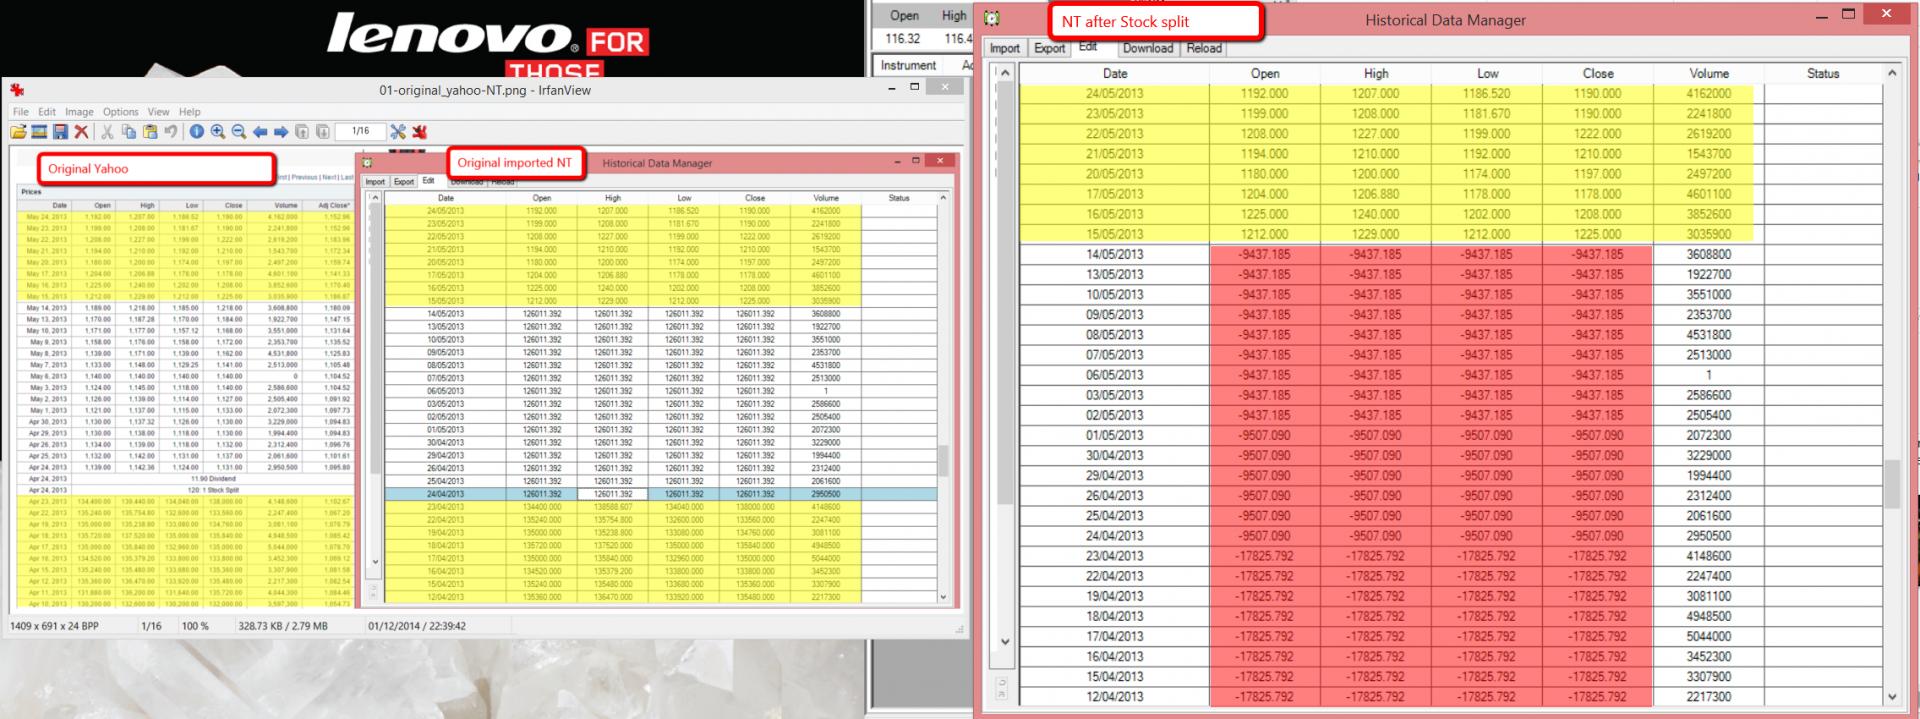Click the High column header in data table
This screenshot has width=1920, height=719.
[x=1376, y=73]
